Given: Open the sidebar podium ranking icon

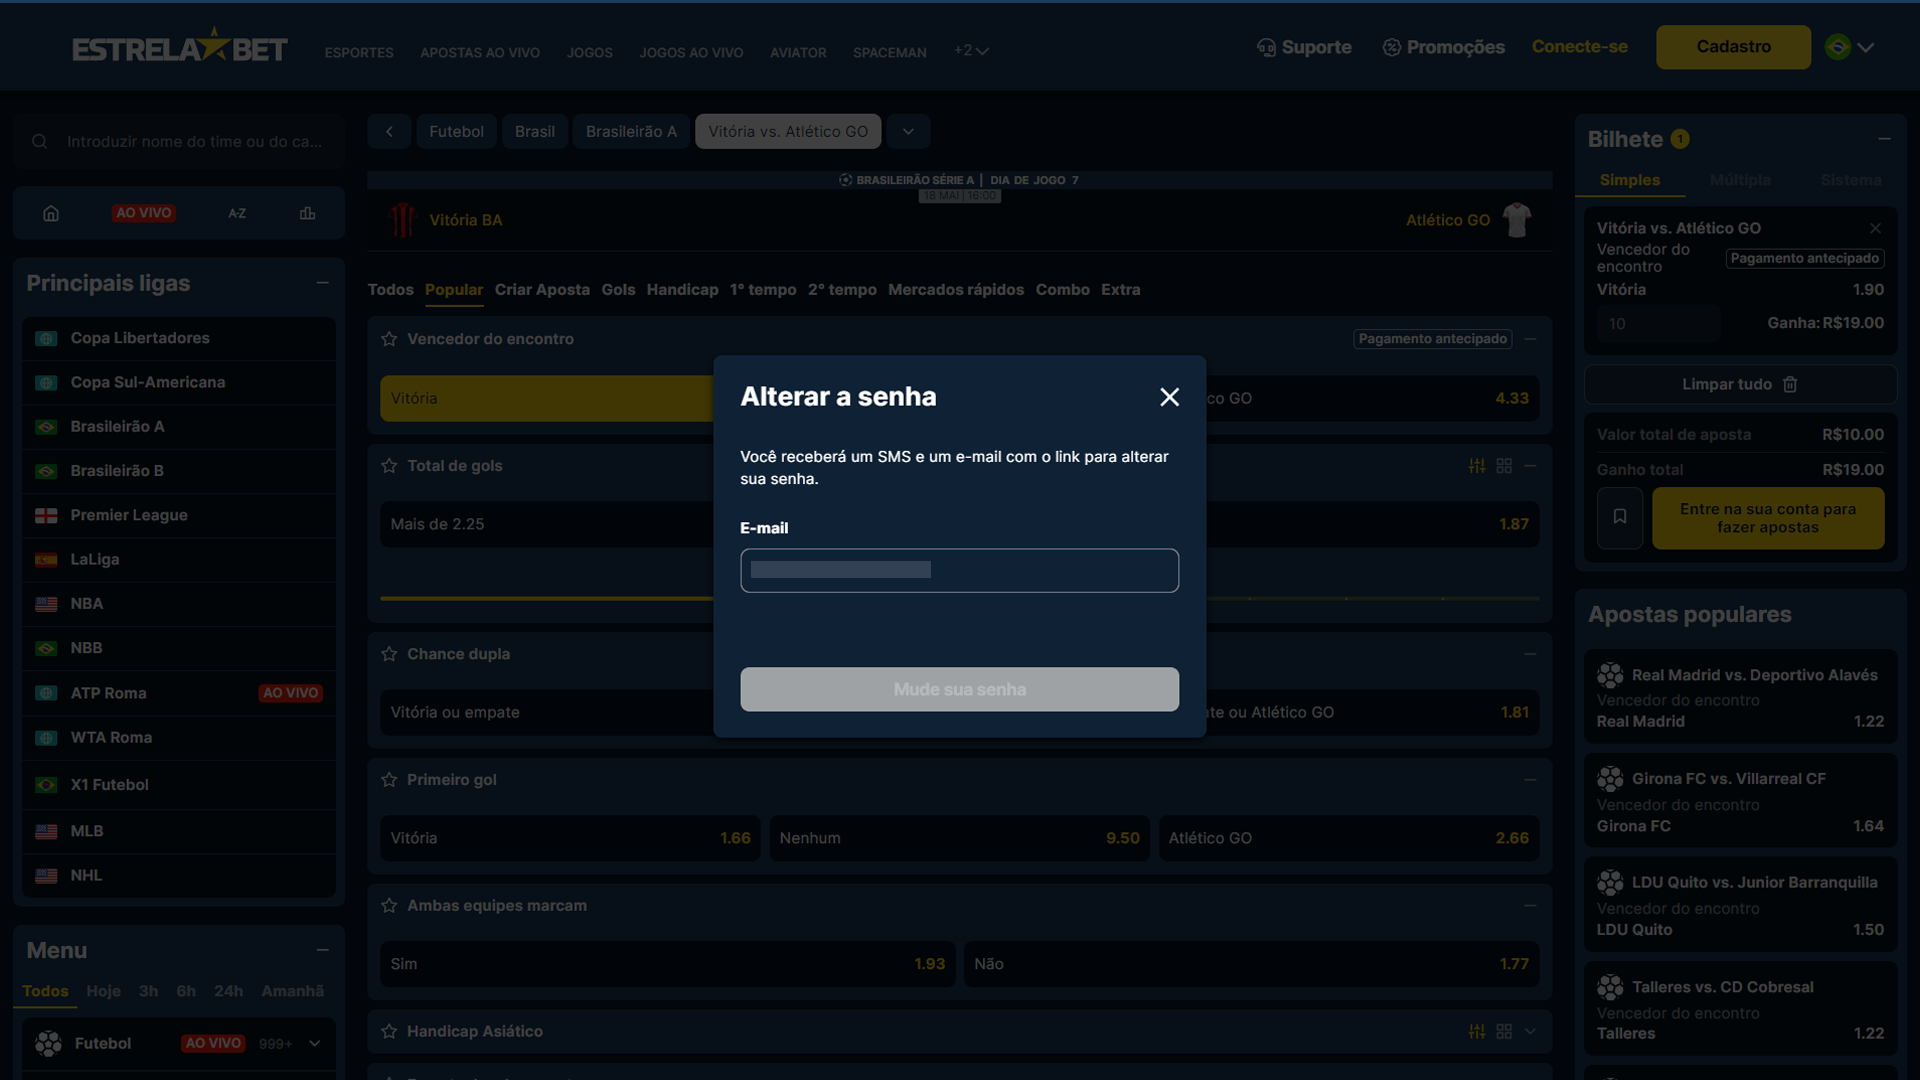Looking at the screenshot, I should pyautogui.click(x=308, y=213).
